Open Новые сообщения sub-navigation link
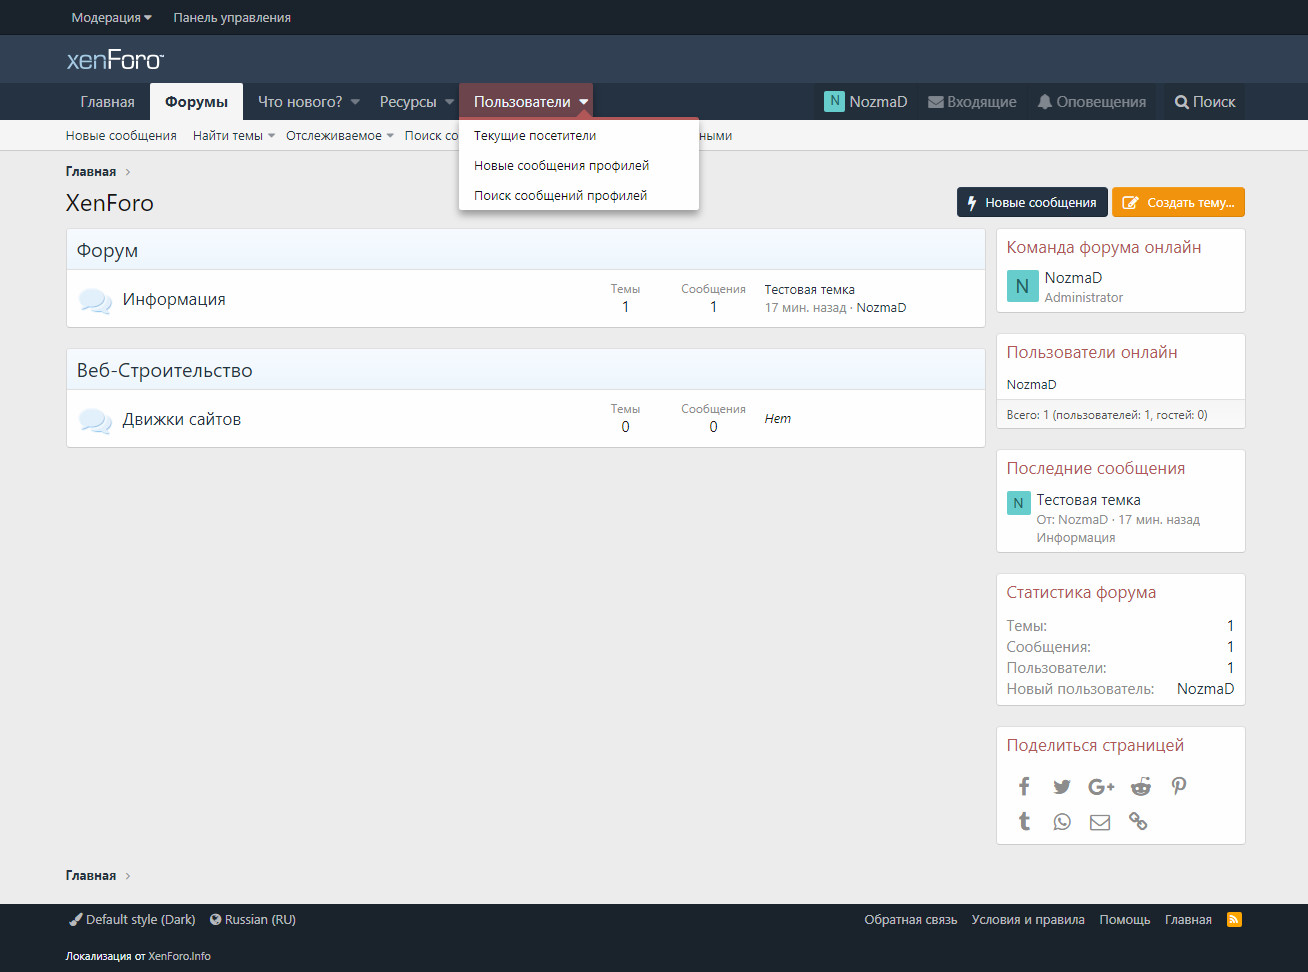This screenshot has width=1308, height=972. pos(121,136)
